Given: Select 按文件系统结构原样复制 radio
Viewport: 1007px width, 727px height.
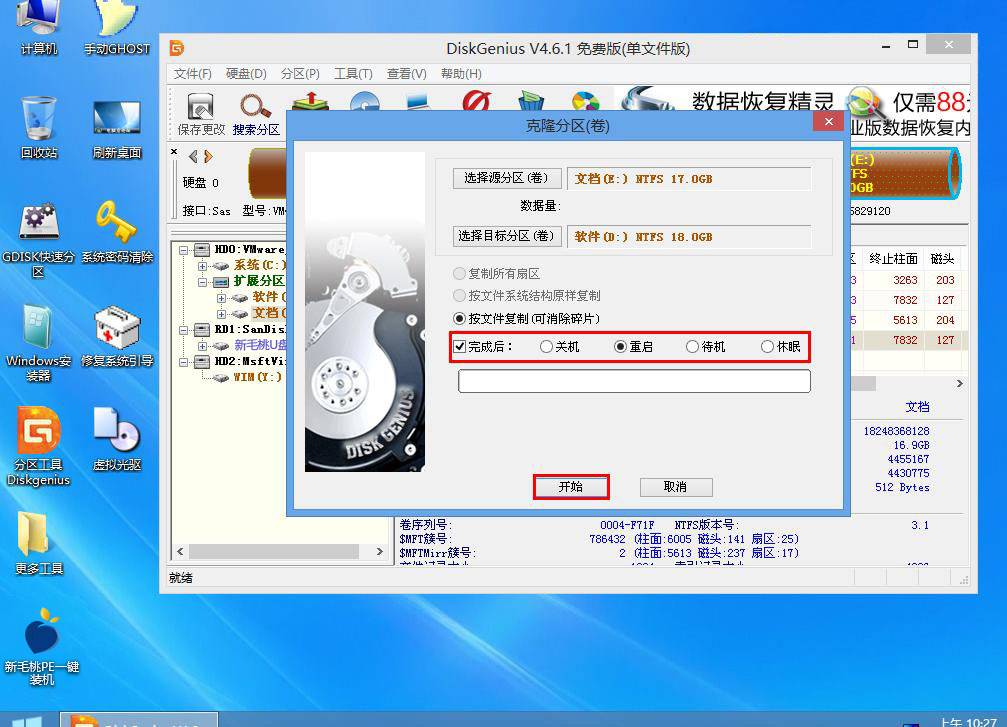Looking at the screenshot, I should [459, 295].
